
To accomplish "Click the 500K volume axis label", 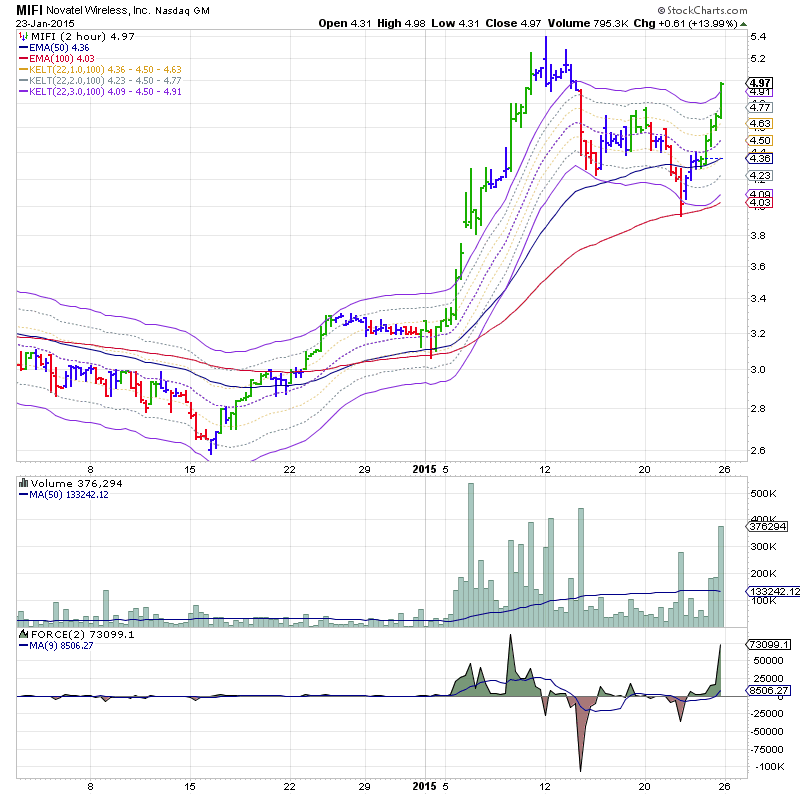I will [x=763, y=493].
